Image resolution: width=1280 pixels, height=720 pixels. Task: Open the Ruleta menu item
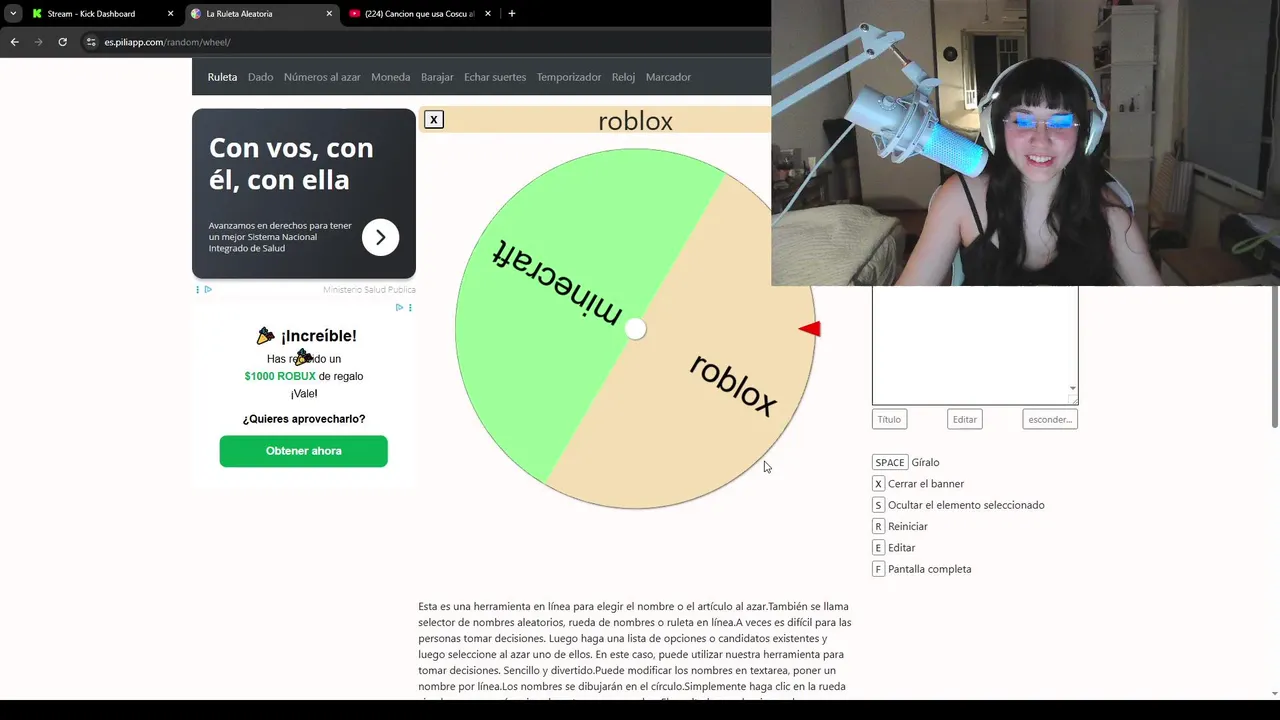[222, 77]
